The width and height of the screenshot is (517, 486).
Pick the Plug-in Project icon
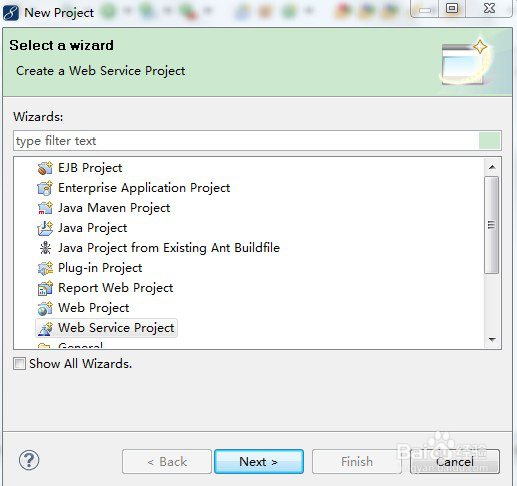[x=45, y=268]
